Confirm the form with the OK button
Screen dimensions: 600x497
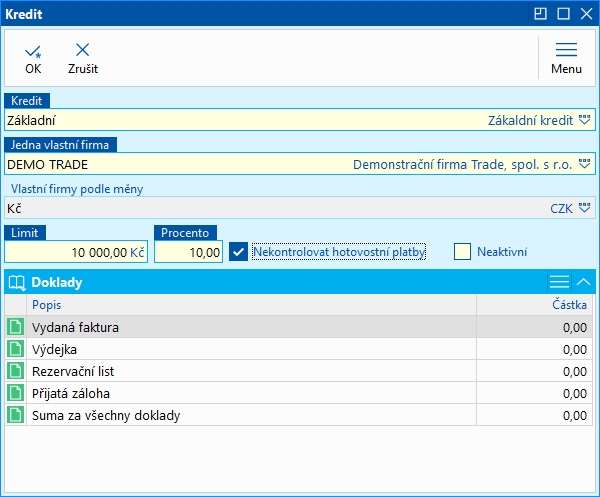[33, 60]
